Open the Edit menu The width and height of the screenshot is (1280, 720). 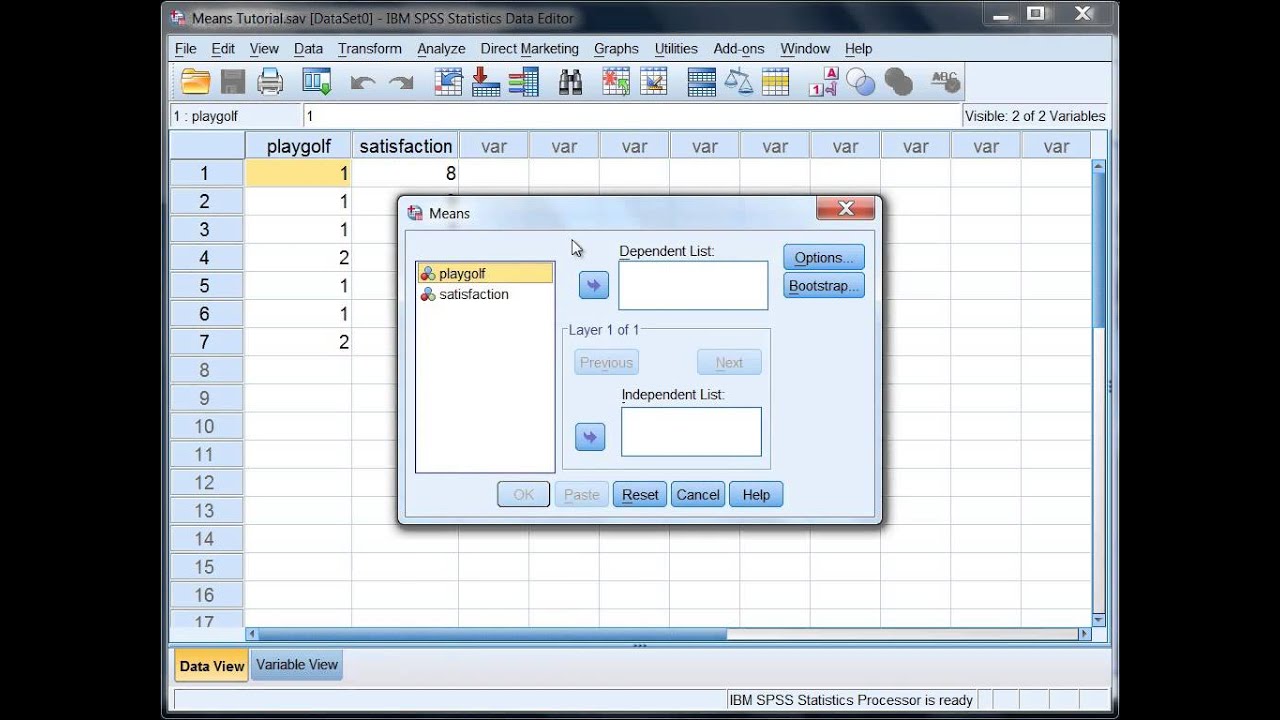[223, 48]
